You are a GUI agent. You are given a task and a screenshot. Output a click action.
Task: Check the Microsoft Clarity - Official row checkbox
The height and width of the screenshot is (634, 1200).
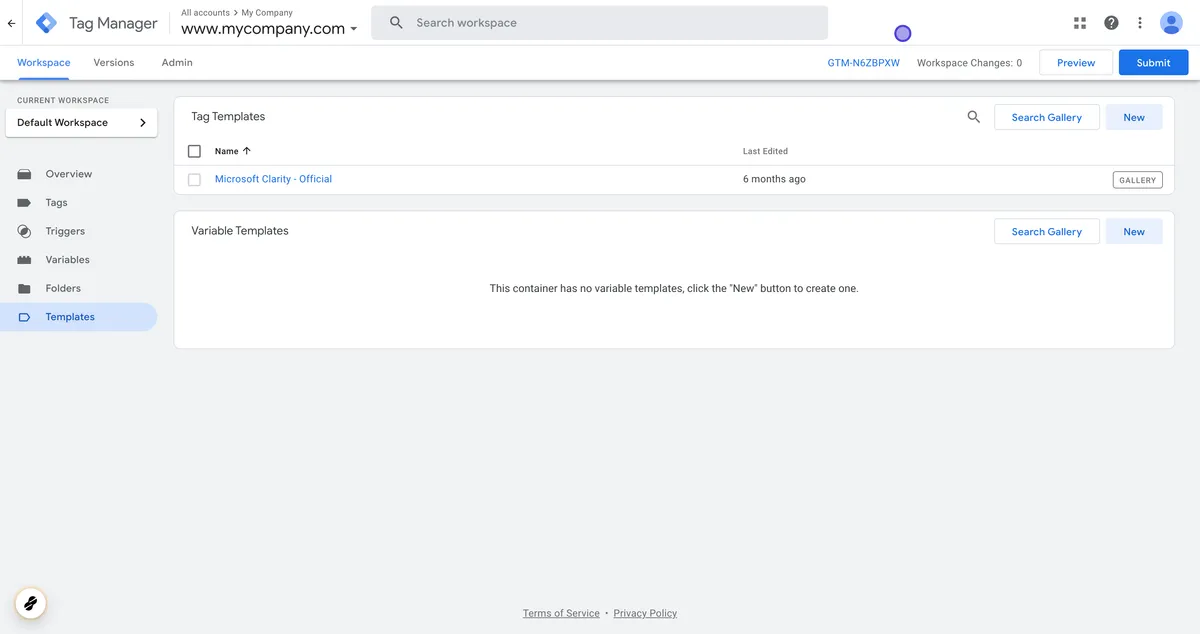click(x=195, y=180)
